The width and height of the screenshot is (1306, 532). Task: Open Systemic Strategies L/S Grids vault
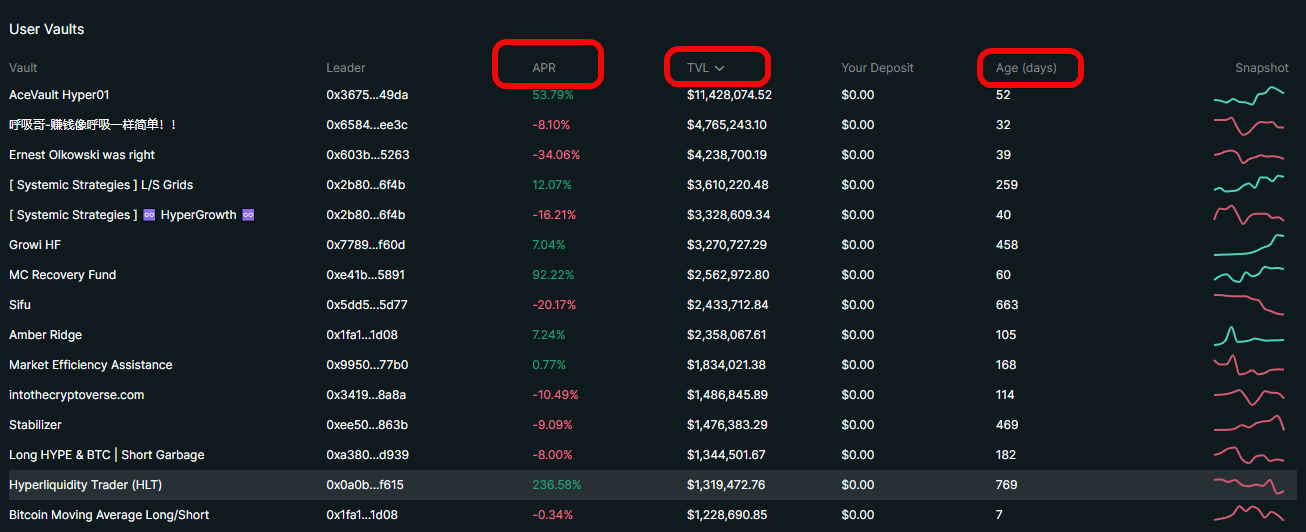click(101, 185)
